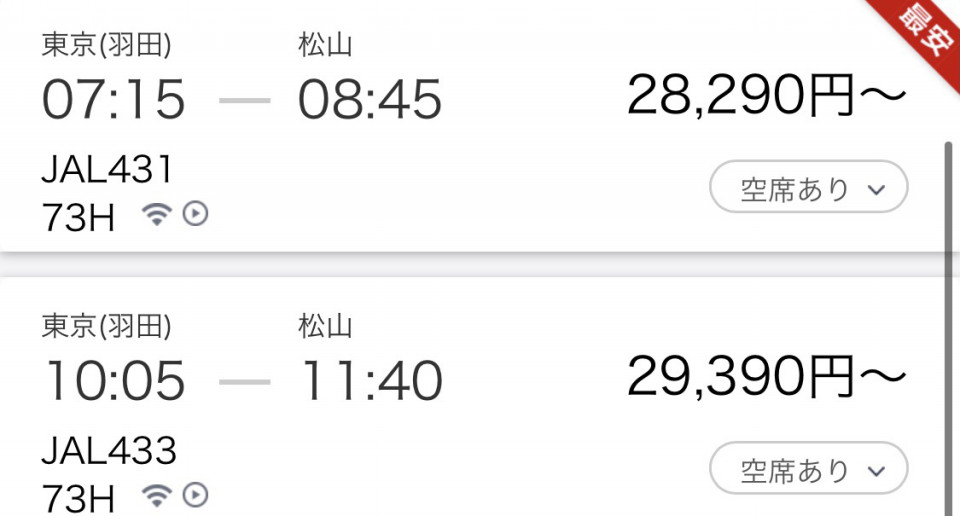The width and height of the screenshot is (960, 516).
Task: Open flight number JAL431 details
Action: [107, 170]
